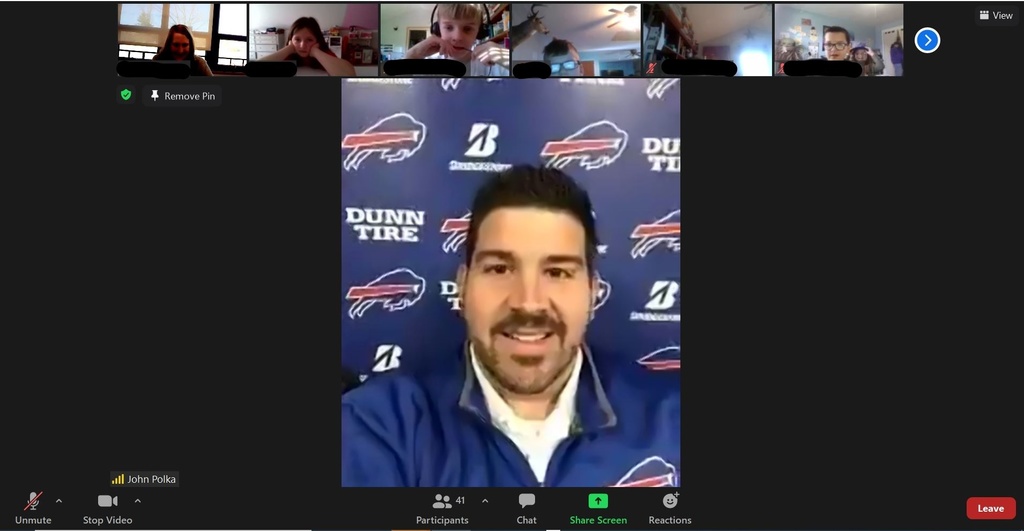Open the Chat panel

(x=526, y=508)
